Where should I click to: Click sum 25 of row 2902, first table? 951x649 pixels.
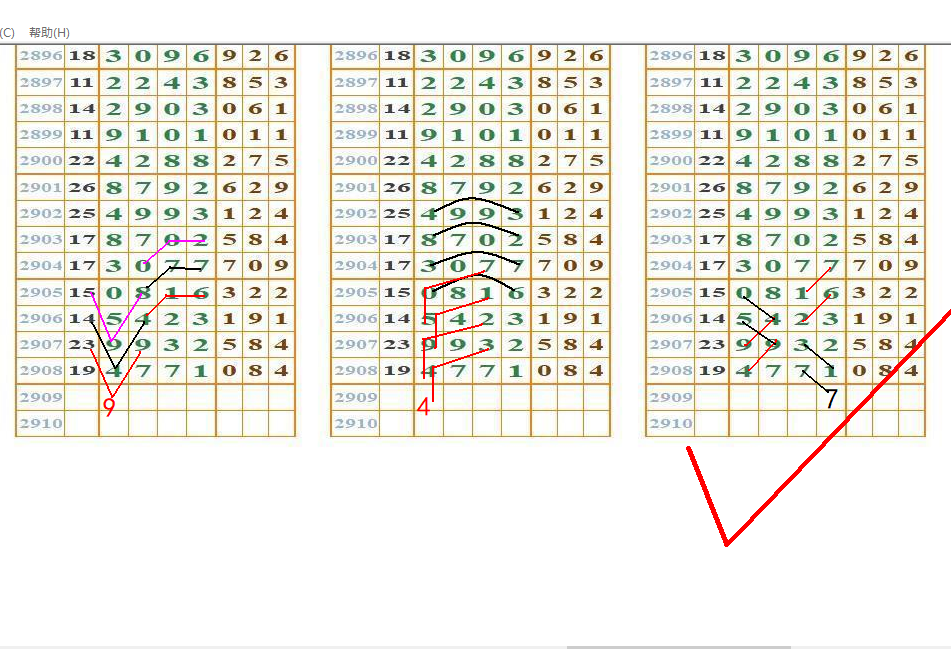[x=82, y=214]
